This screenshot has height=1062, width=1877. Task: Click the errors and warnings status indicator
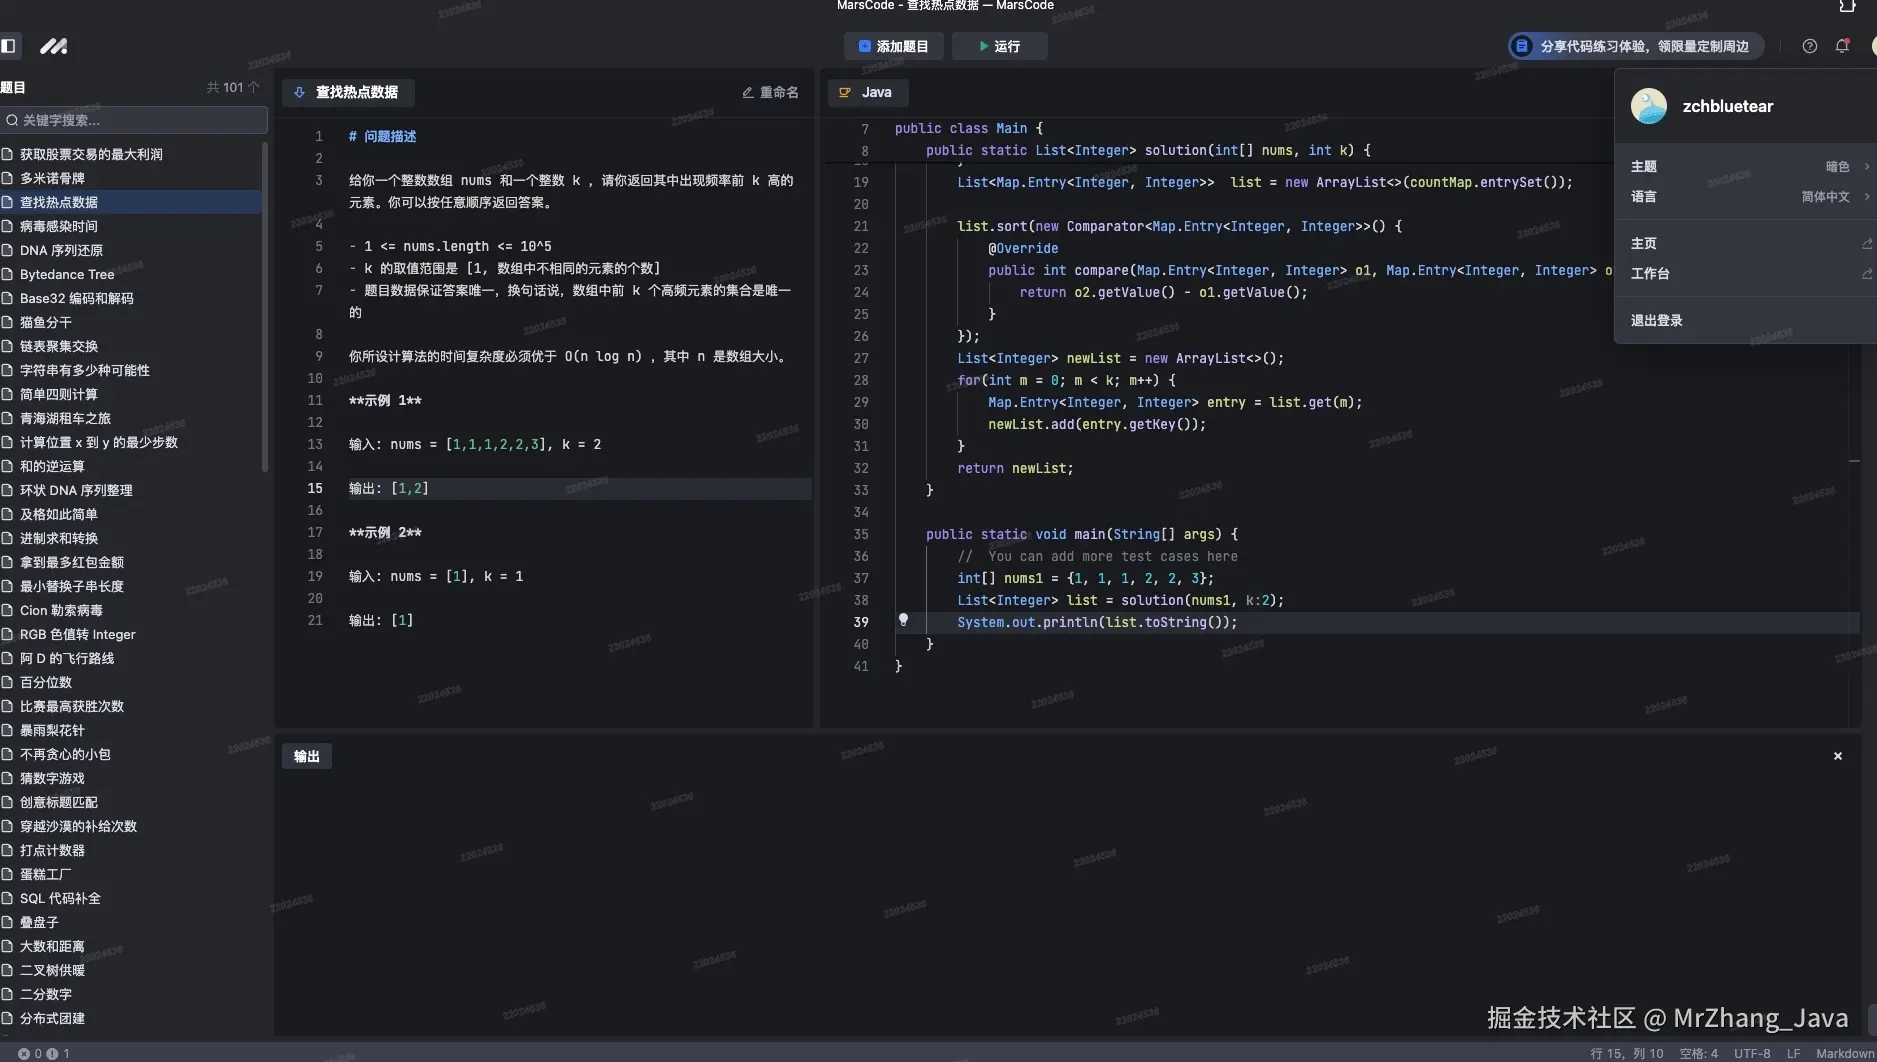[44, 1053]
